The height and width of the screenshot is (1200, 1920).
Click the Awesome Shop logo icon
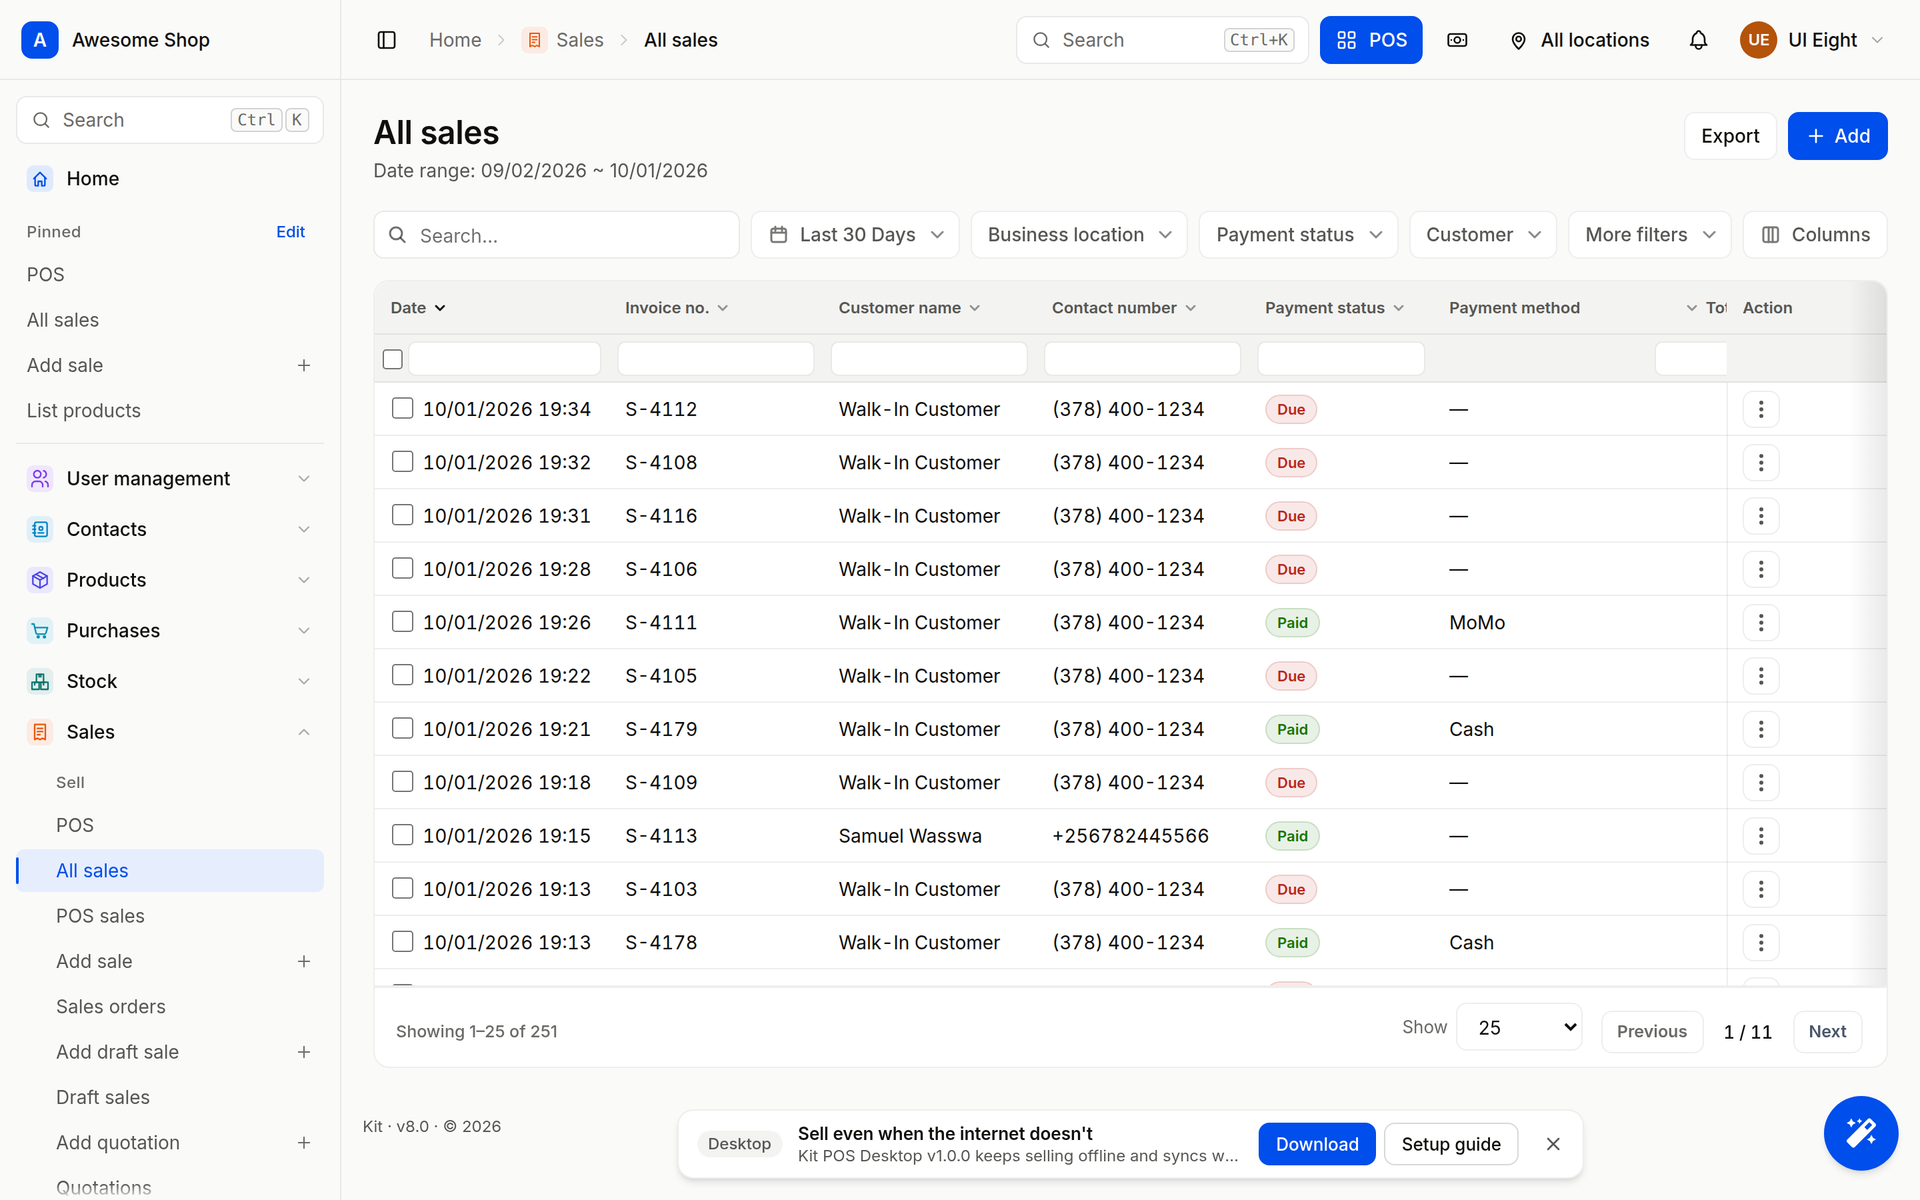40,40
